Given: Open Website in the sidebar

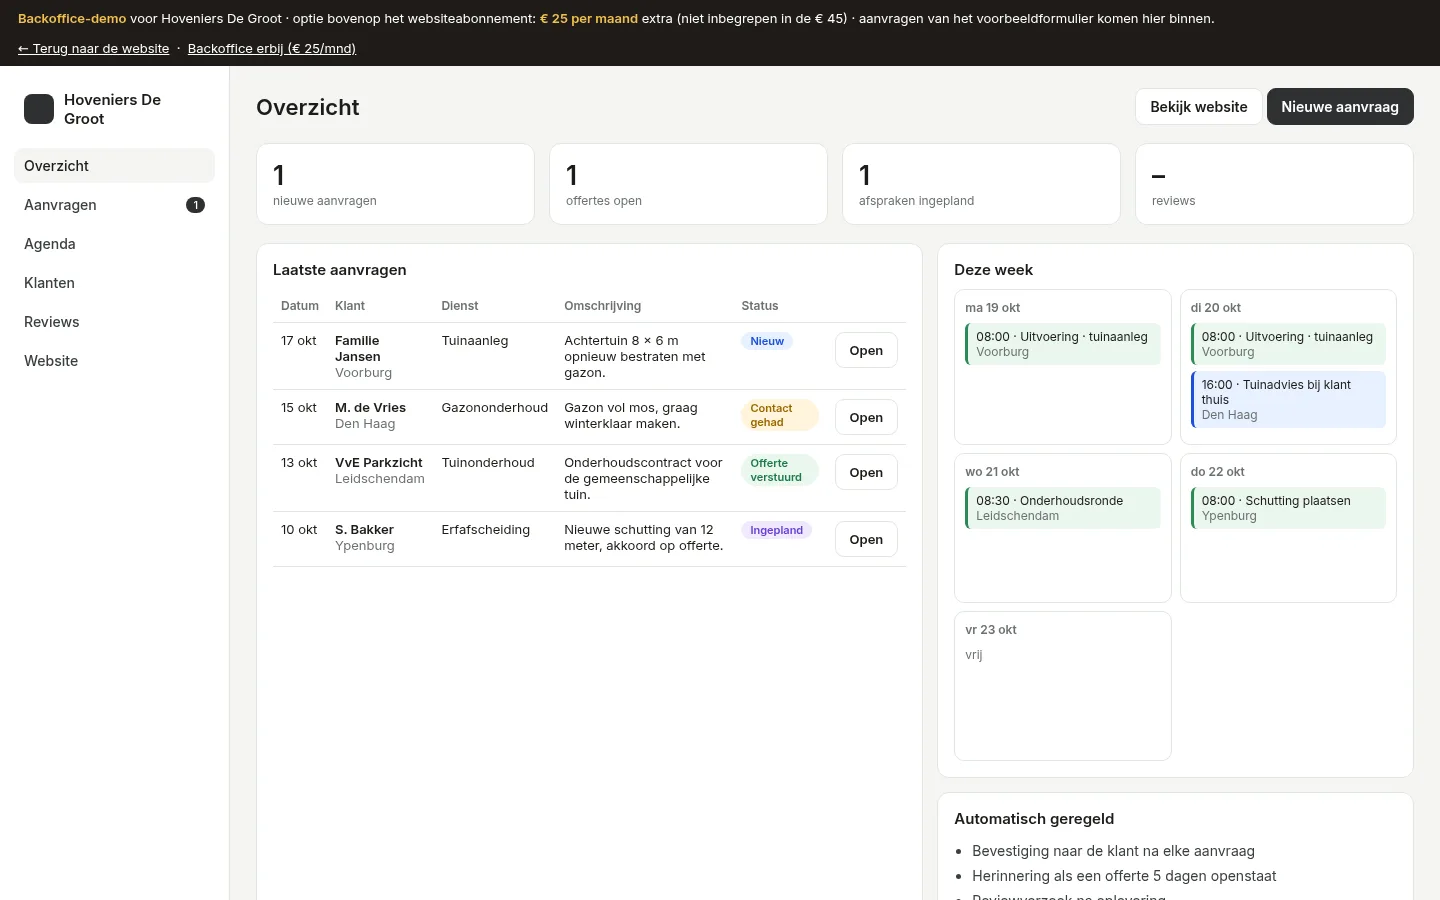Looking at the screenshot, I should (x=114, y=361).
